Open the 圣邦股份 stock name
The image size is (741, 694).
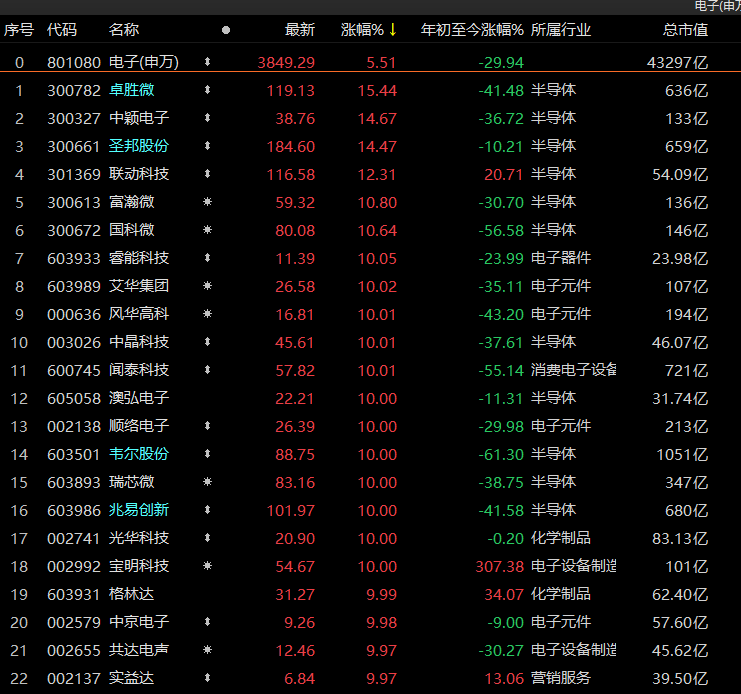pyautogui.click(x=139, y=146)
